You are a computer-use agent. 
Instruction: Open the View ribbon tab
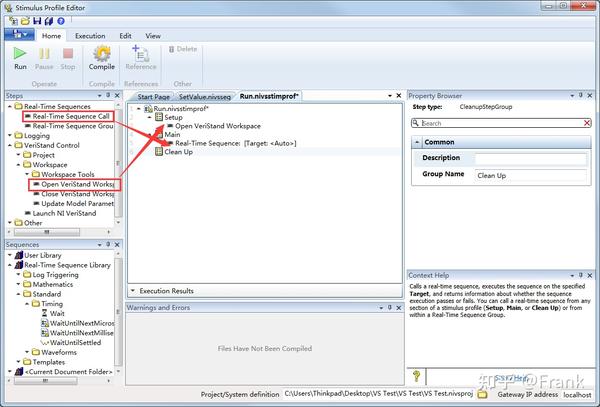tap(153, 36)
